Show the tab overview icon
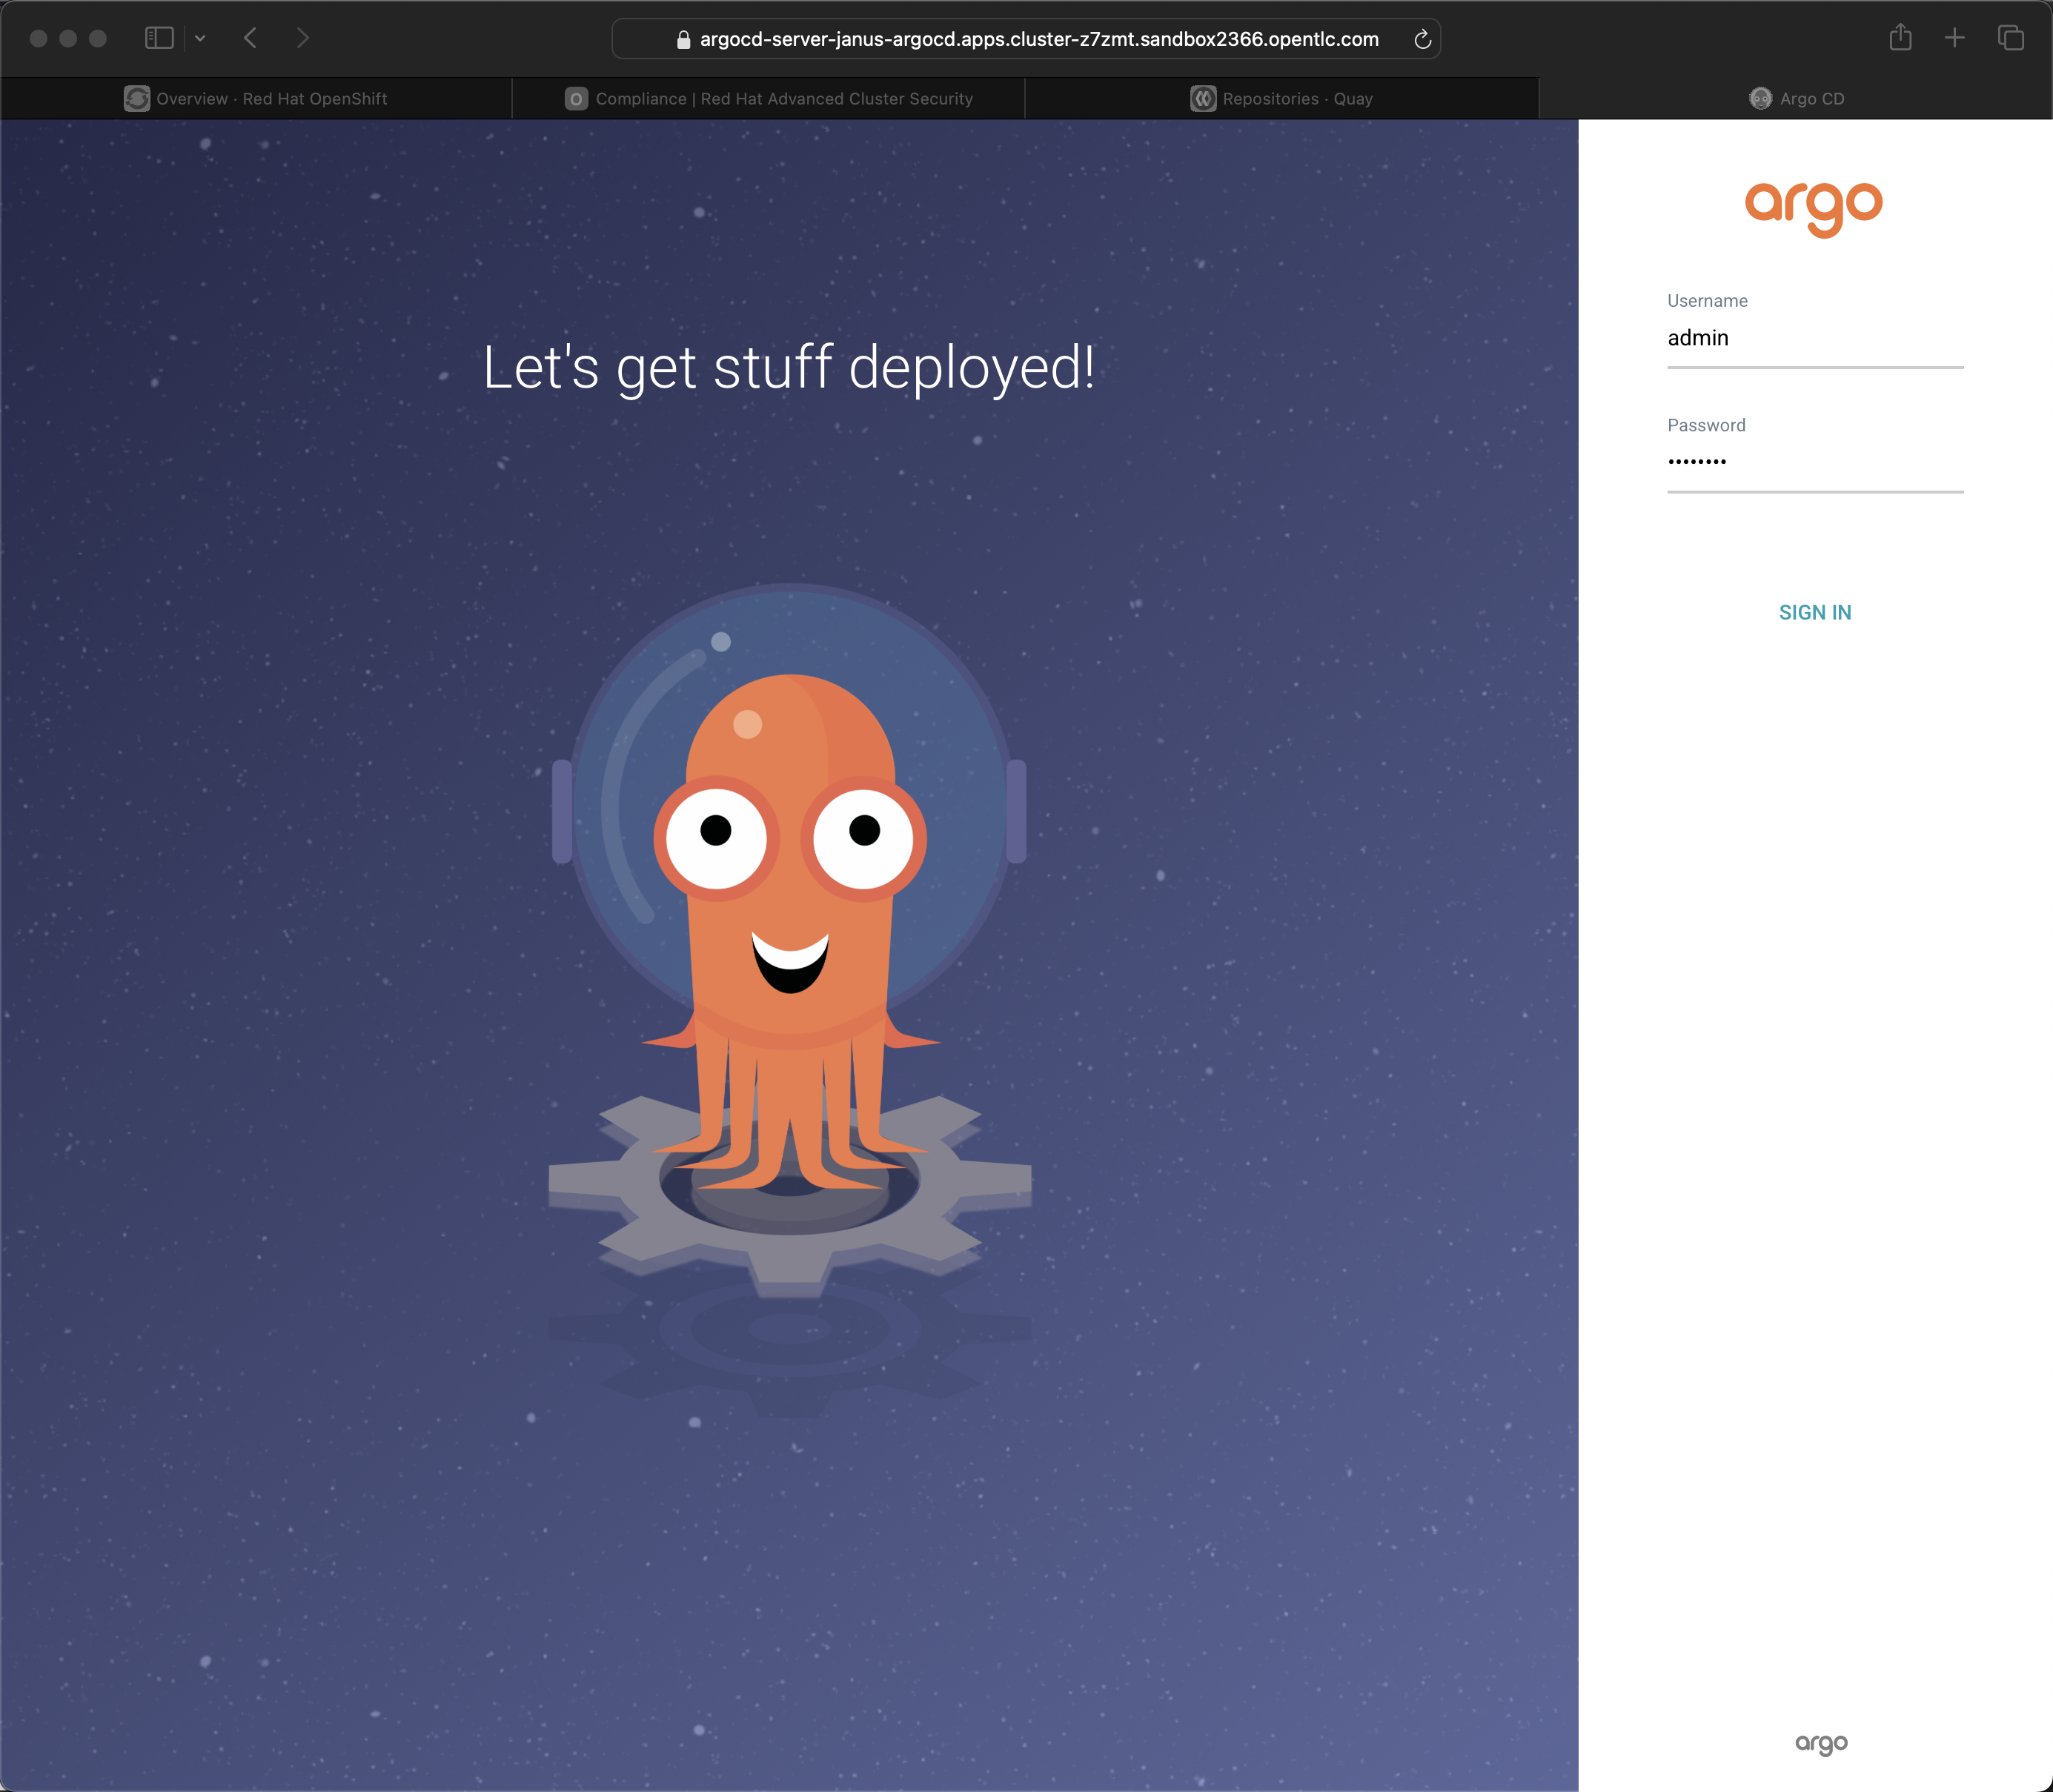This screenshot has height=1792, width=2053. (2010, 38)
